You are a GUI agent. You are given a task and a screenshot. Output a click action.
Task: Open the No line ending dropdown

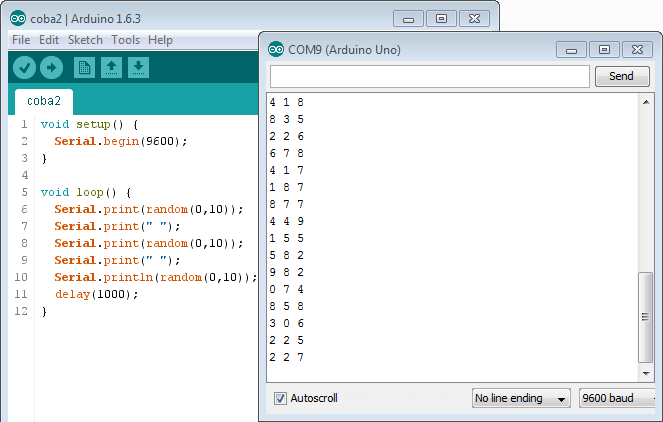coord(521,398)
